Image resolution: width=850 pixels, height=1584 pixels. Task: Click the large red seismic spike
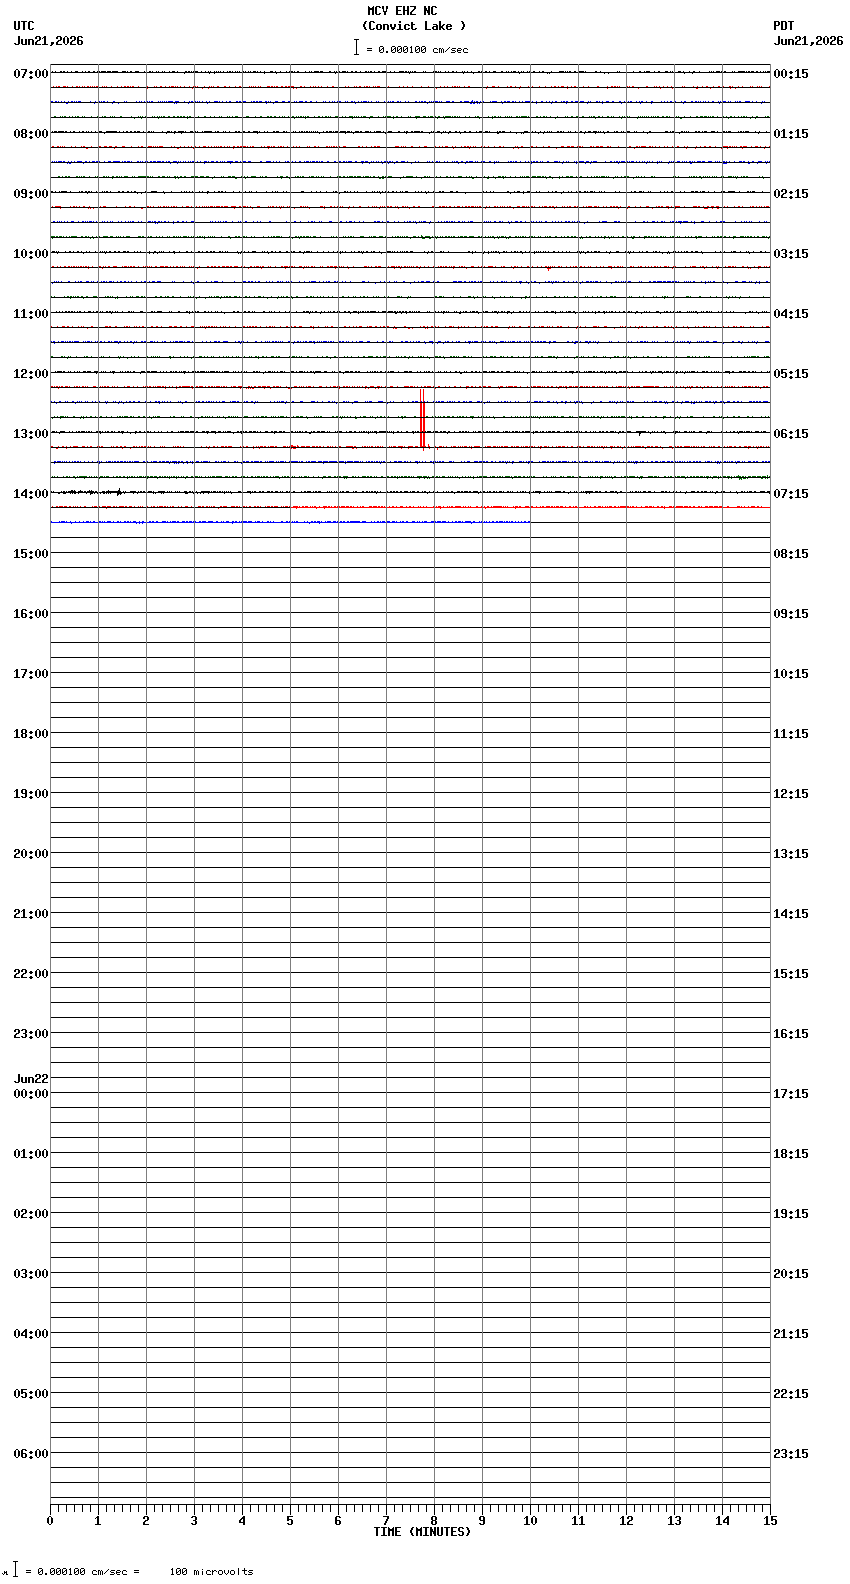(x=422, y=418)
